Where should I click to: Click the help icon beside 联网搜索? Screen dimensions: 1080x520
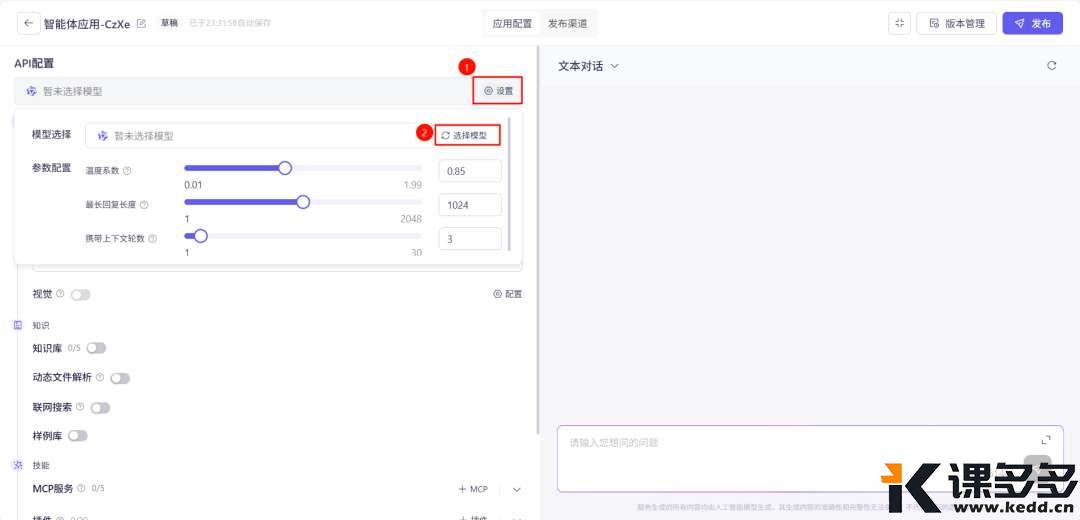click(x=80, y=407)
